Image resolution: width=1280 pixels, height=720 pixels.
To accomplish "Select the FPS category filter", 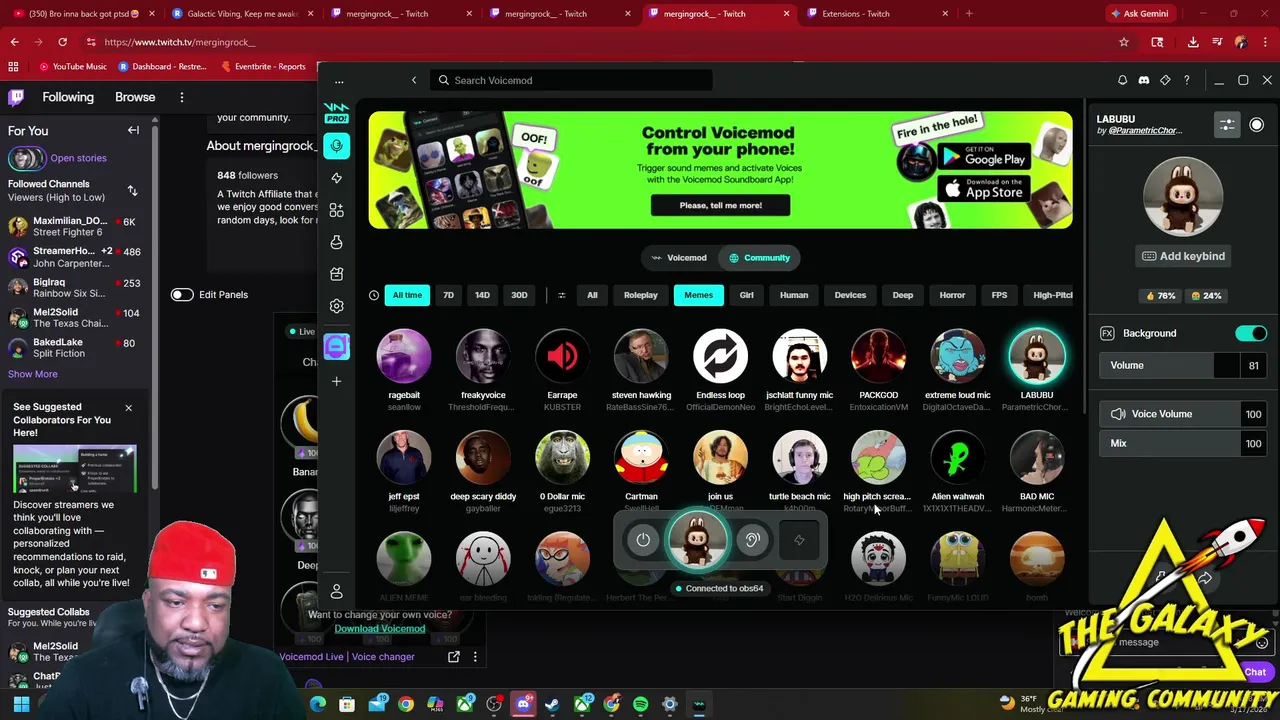I will (x=999, y=295).
